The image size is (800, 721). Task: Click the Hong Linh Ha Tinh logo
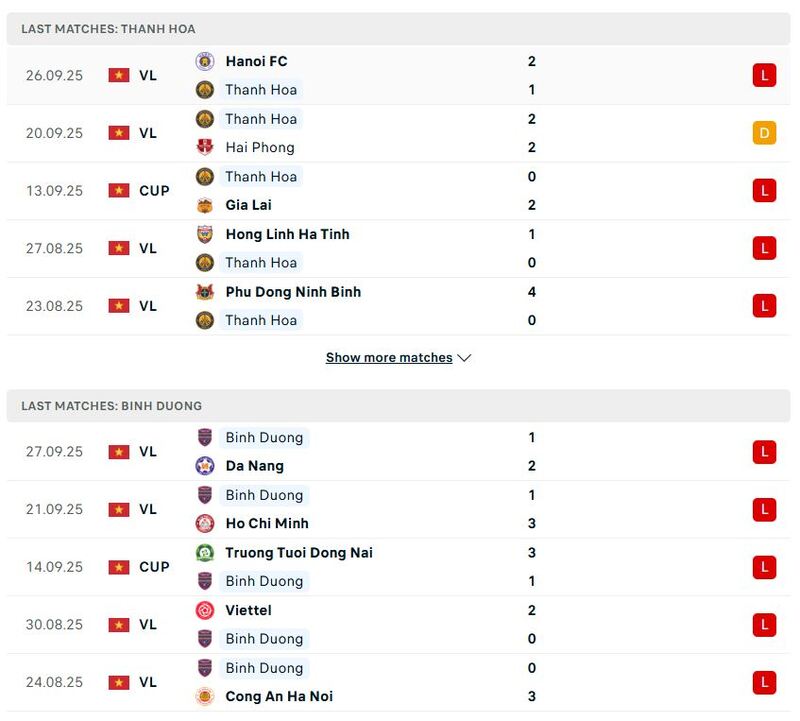tap(205, 234)
